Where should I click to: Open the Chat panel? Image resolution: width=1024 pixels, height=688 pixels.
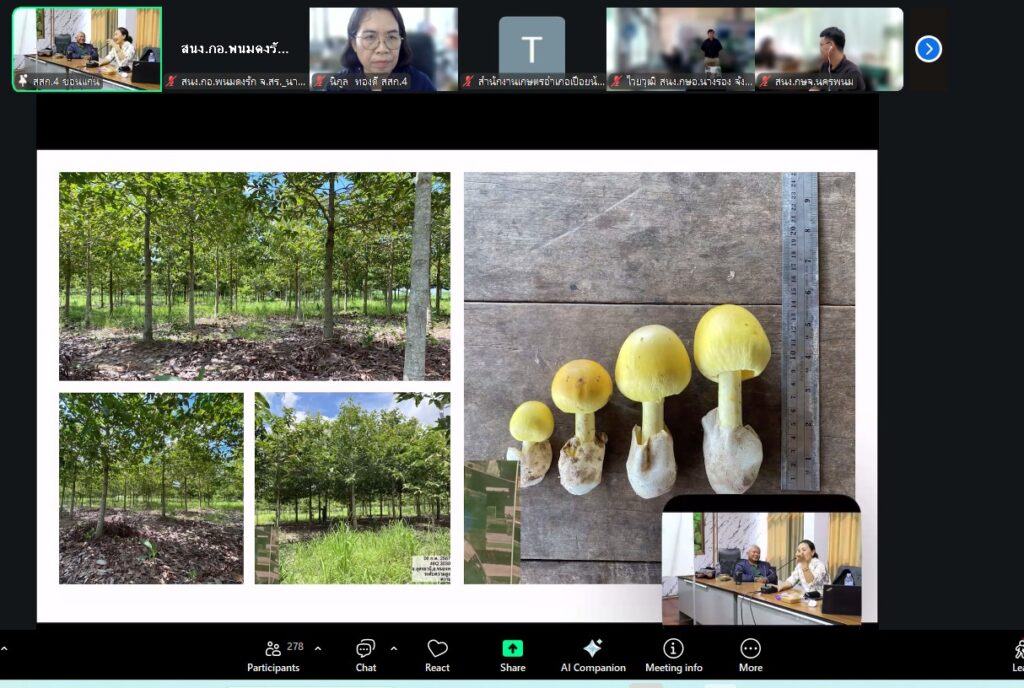[366, 655]
